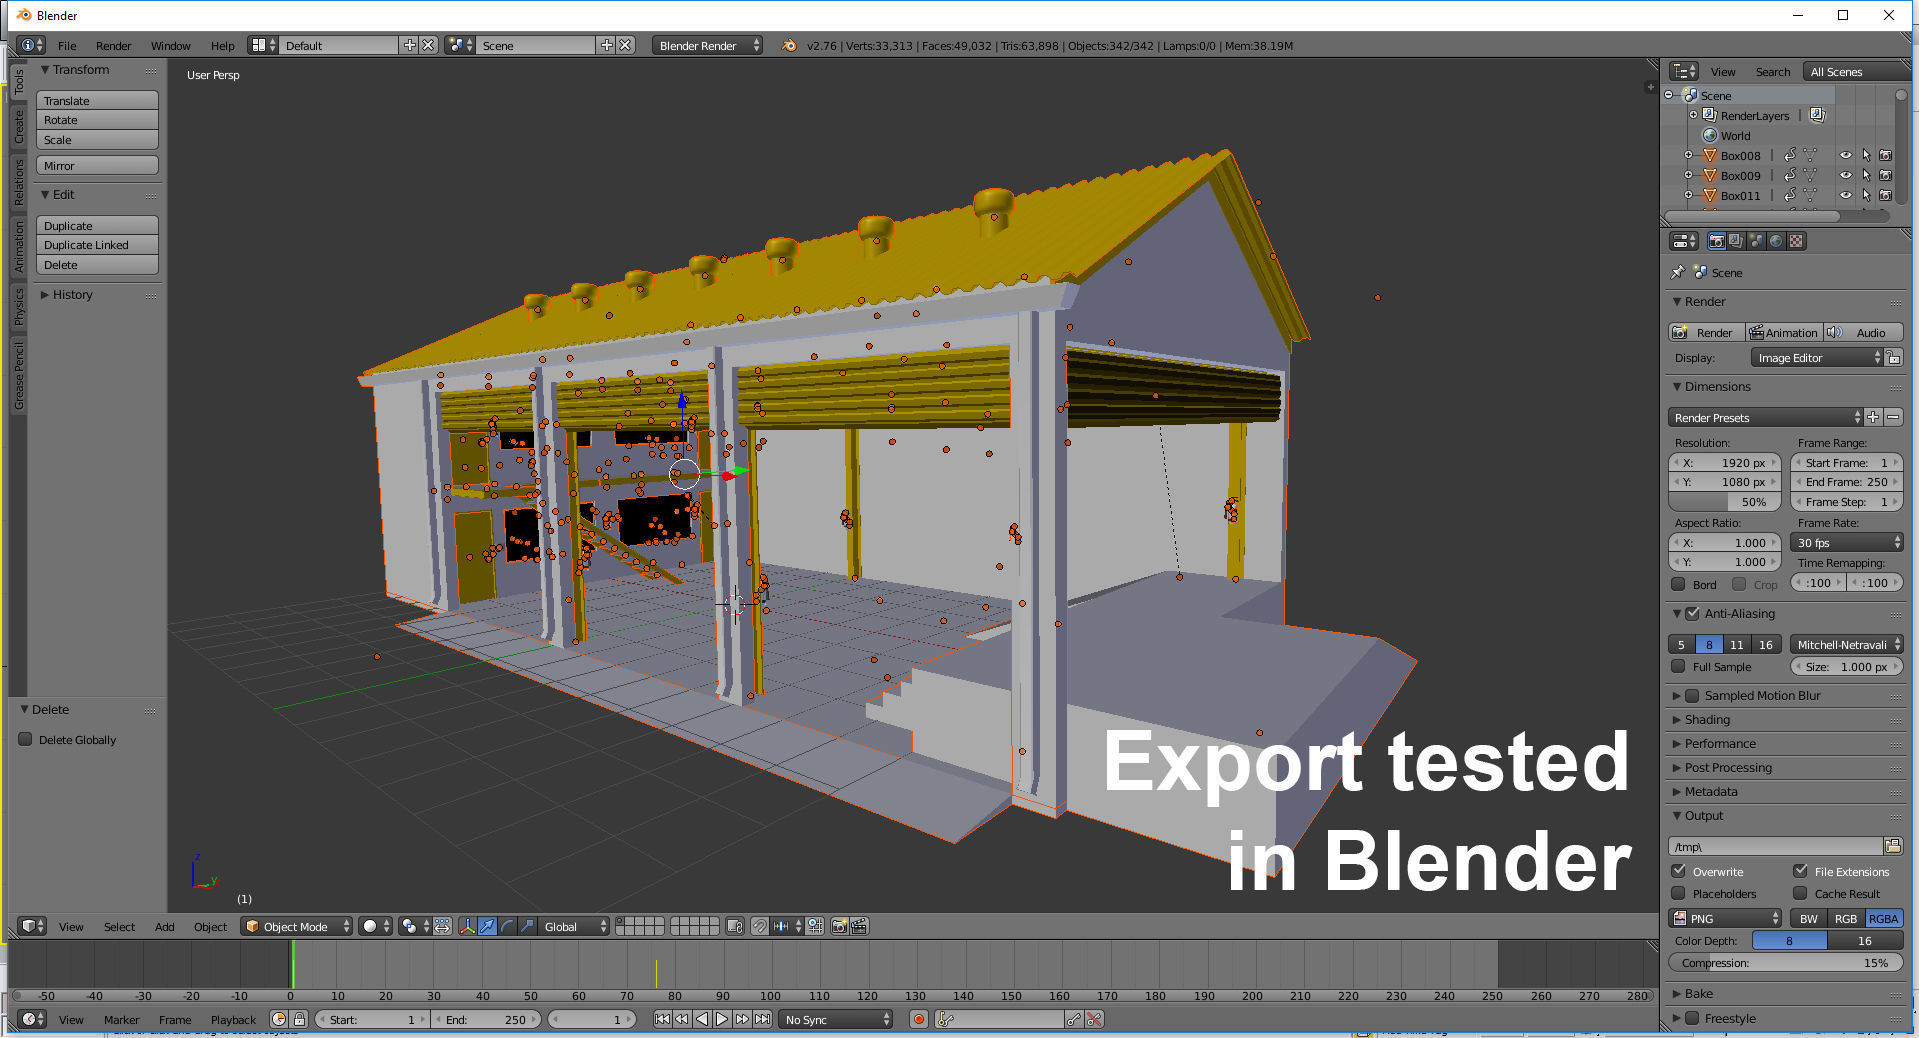The image size is (1919, 1038).
Task: Select the scale manipulator icon
Action: (527, 926)
